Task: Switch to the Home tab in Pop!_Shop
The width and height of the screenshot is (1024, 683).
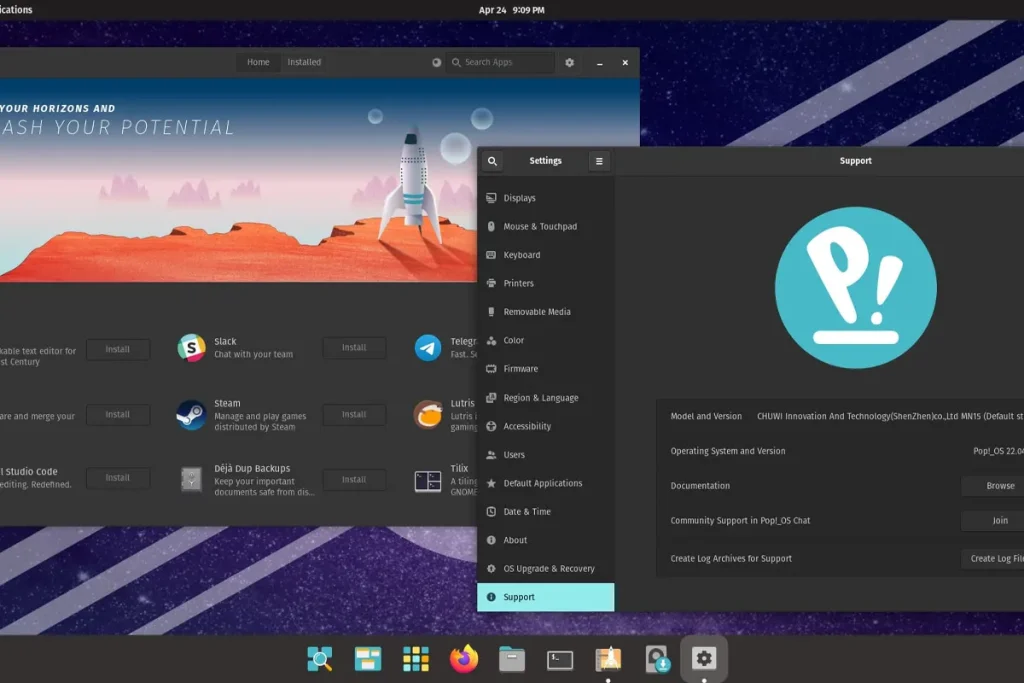Action: click(258, 62)
